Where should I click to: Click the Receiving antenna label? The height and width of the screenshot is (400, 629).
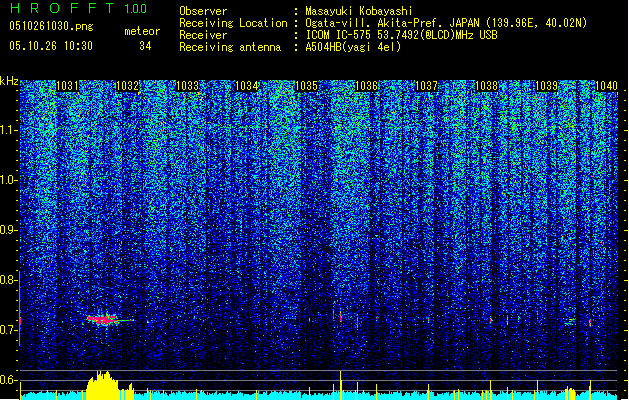tap(230, 47)
